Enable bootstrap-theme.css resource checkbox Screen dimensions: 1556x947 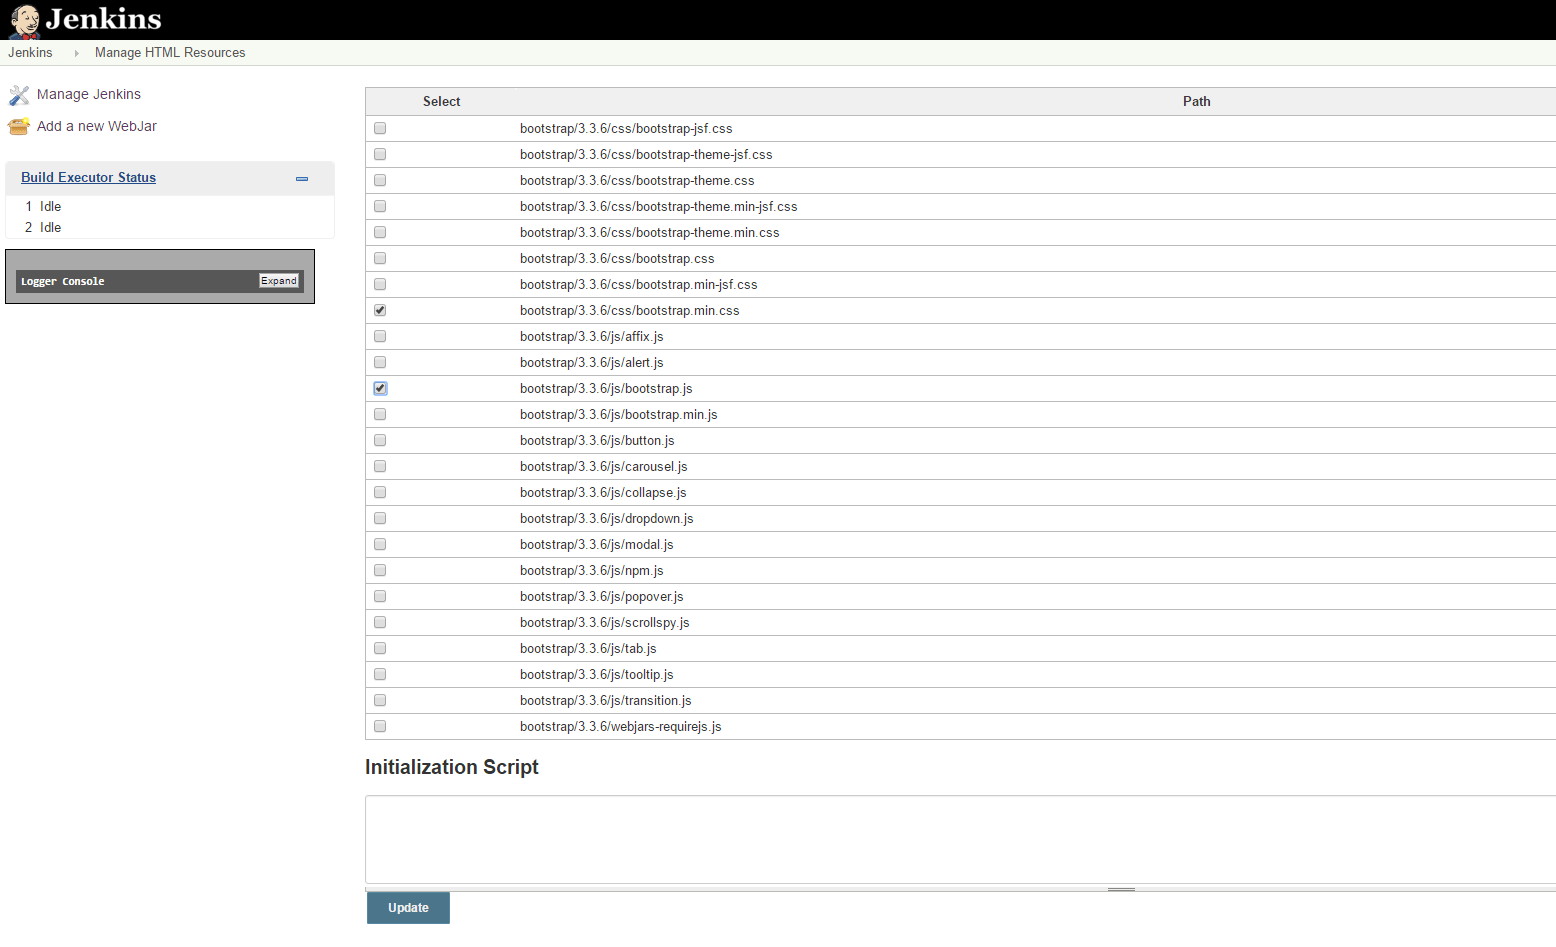pyautogui.click(x=380, y=180)
